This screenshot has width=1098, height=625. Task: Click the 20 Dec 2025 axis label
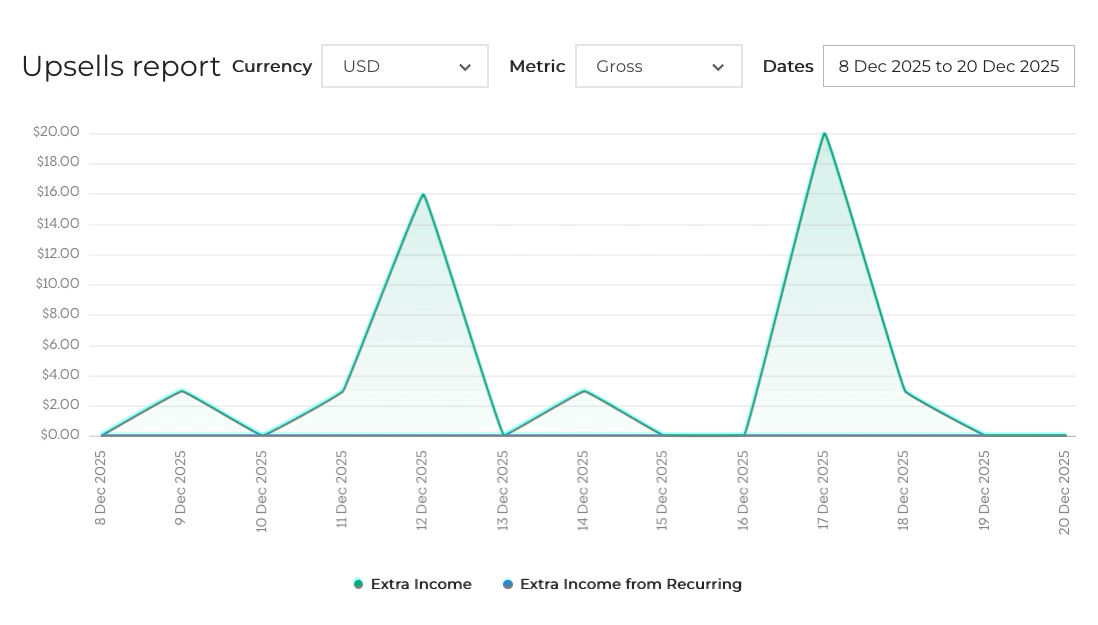(x=1064, y=492)
